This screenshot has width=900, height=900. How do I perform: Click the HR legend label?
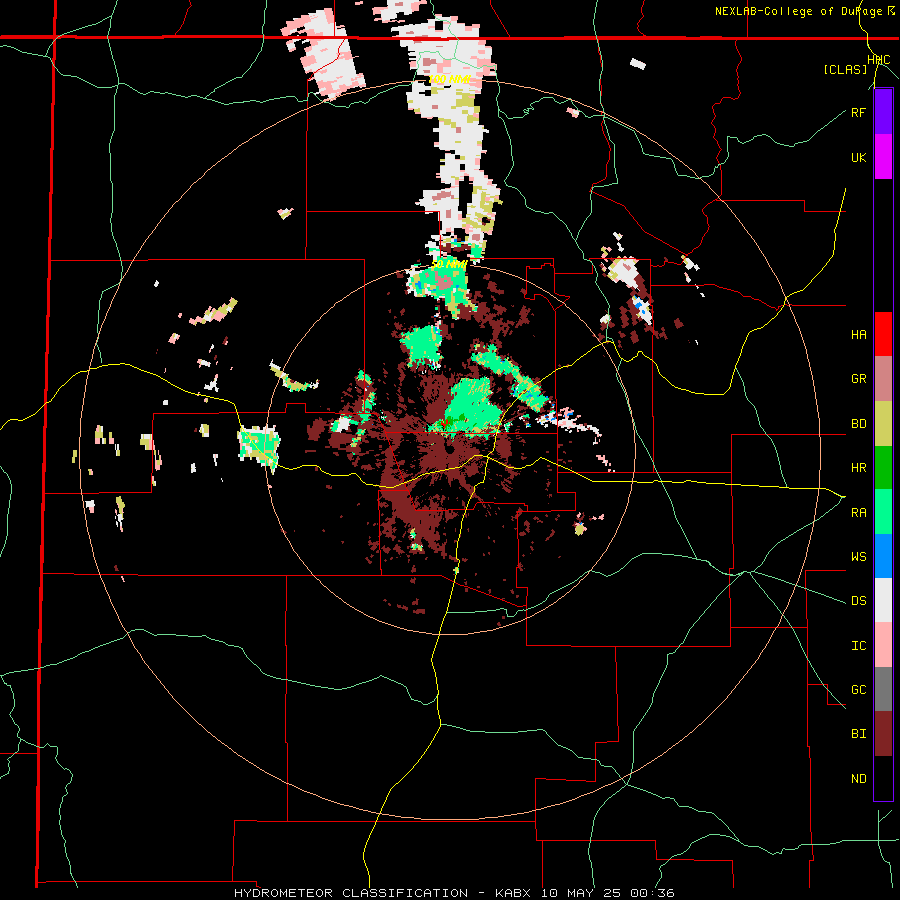(858, 468)
